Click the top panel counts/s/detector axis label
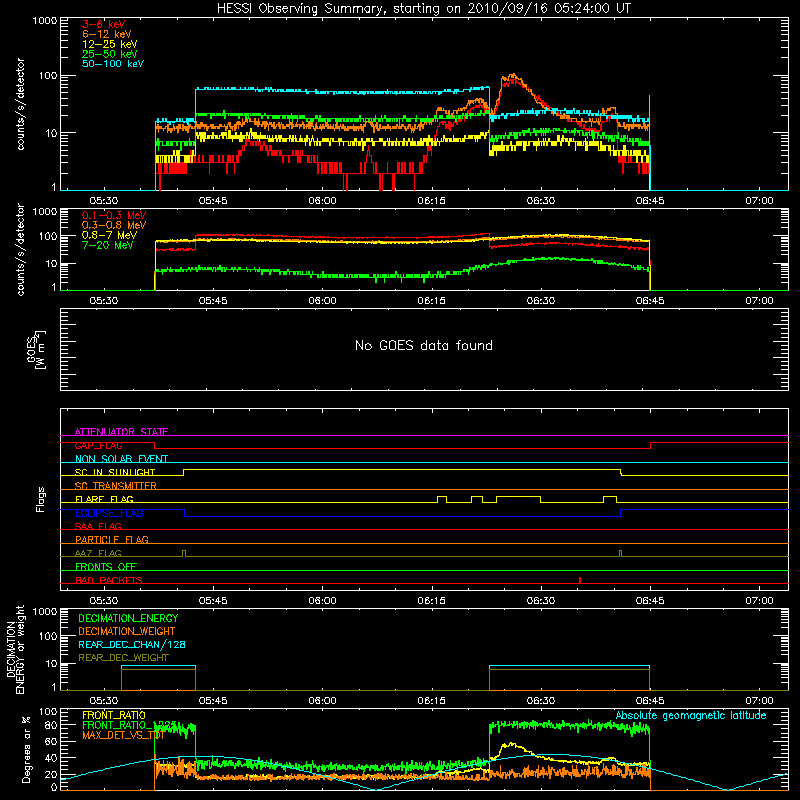Viewport: 800px width, 800px height. [20, 104]
